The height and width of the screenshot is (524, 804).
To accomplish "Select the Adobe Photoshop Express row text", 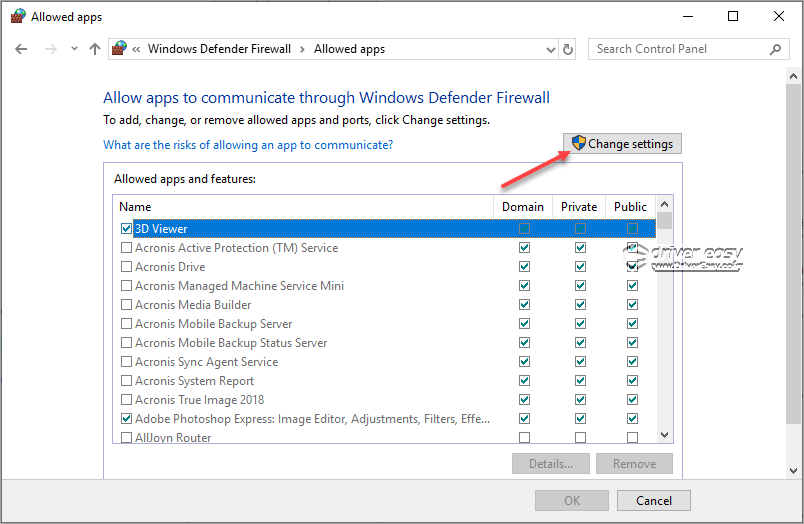I will point(312,418).
